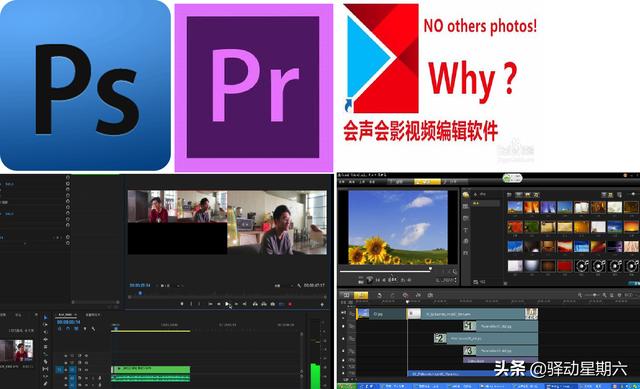
Task: Toggle first effect reset circle in effect controls
Action: point(68,178)
